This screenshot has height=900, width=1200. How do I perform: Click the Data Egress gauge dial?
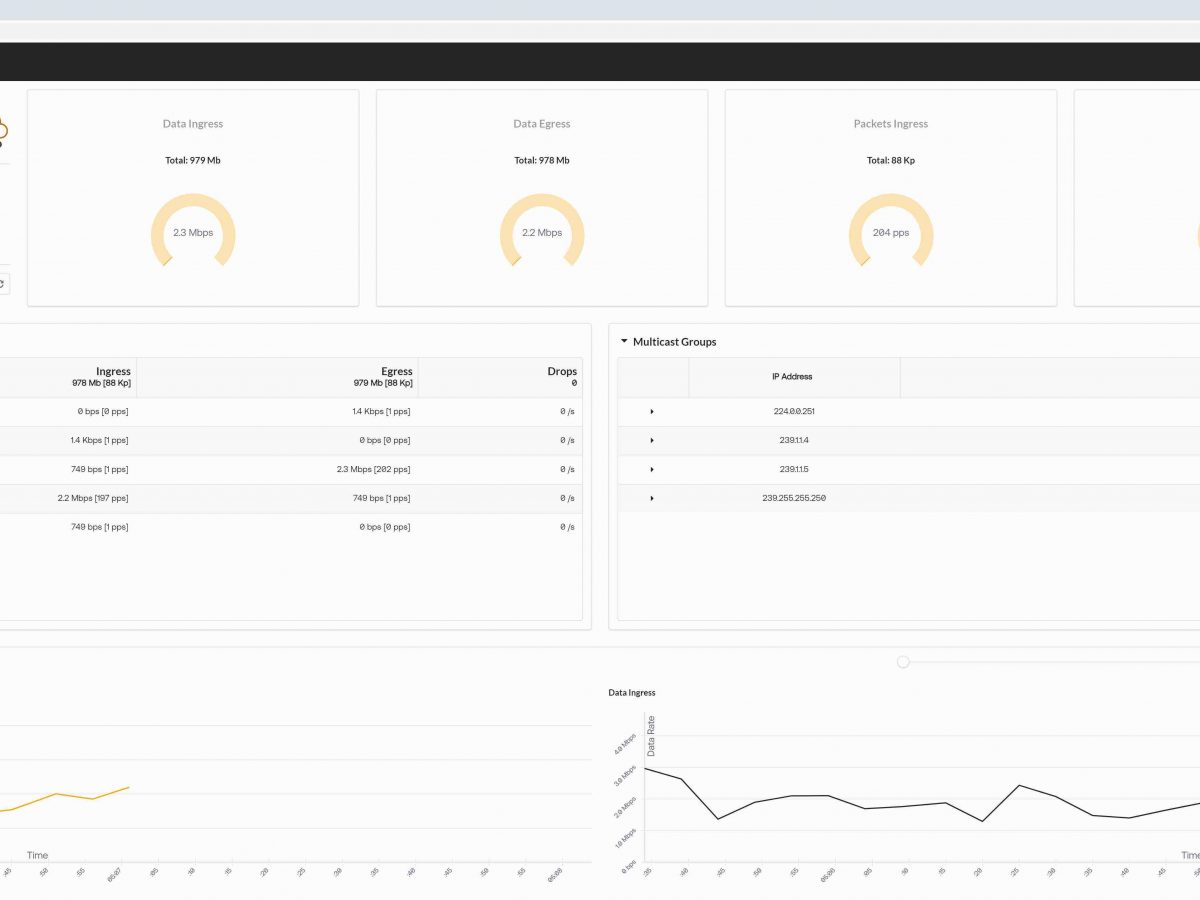coord(542,232)
